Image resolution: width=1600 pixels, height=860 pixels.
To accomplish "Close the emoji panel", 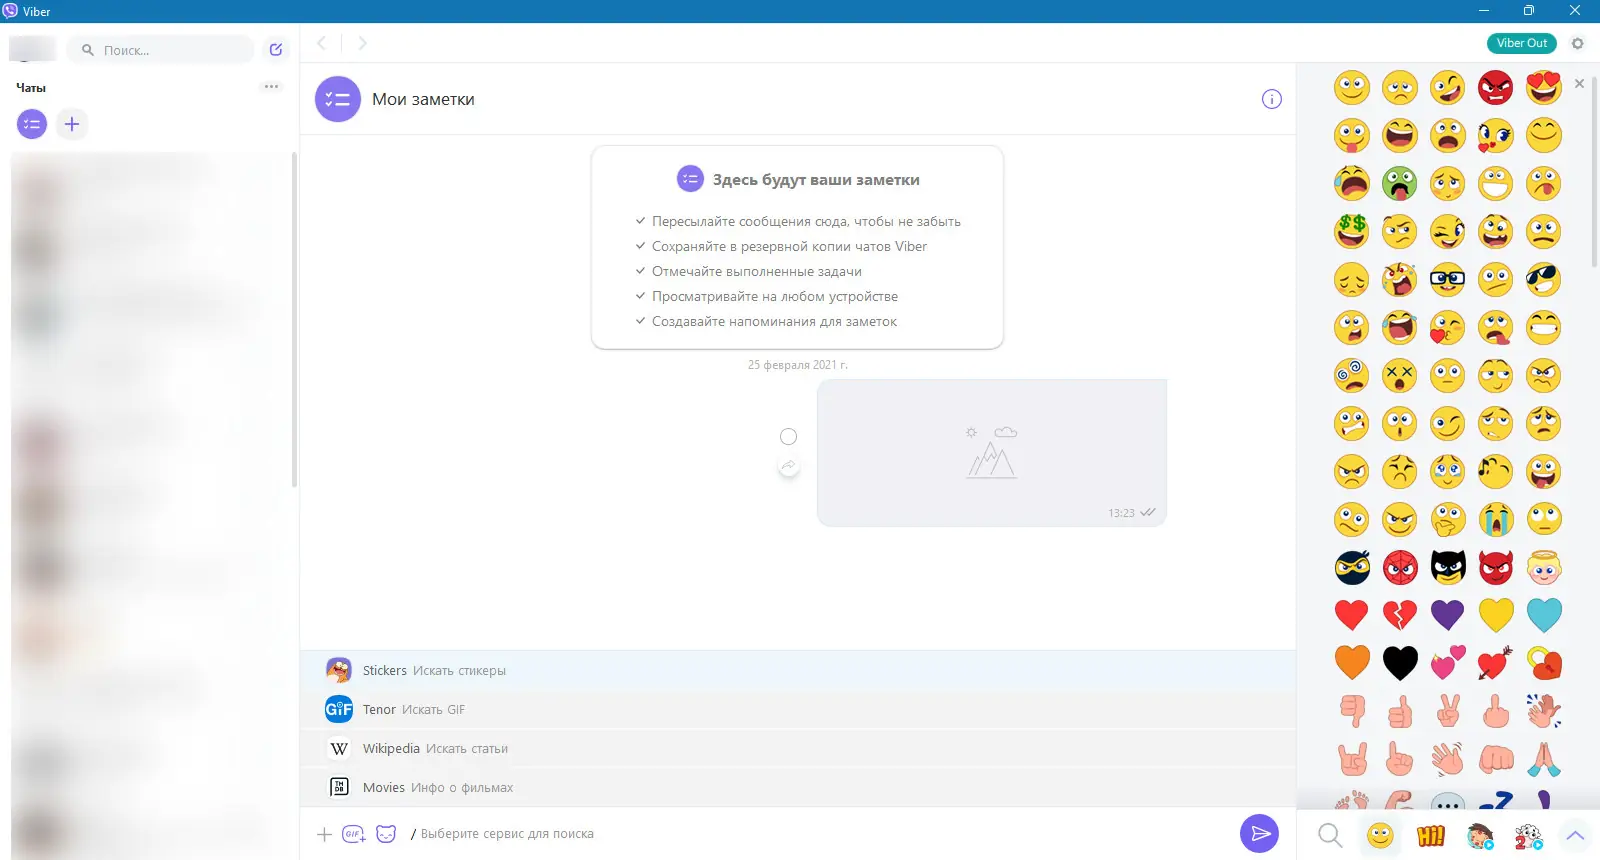I will (1579, 84).
